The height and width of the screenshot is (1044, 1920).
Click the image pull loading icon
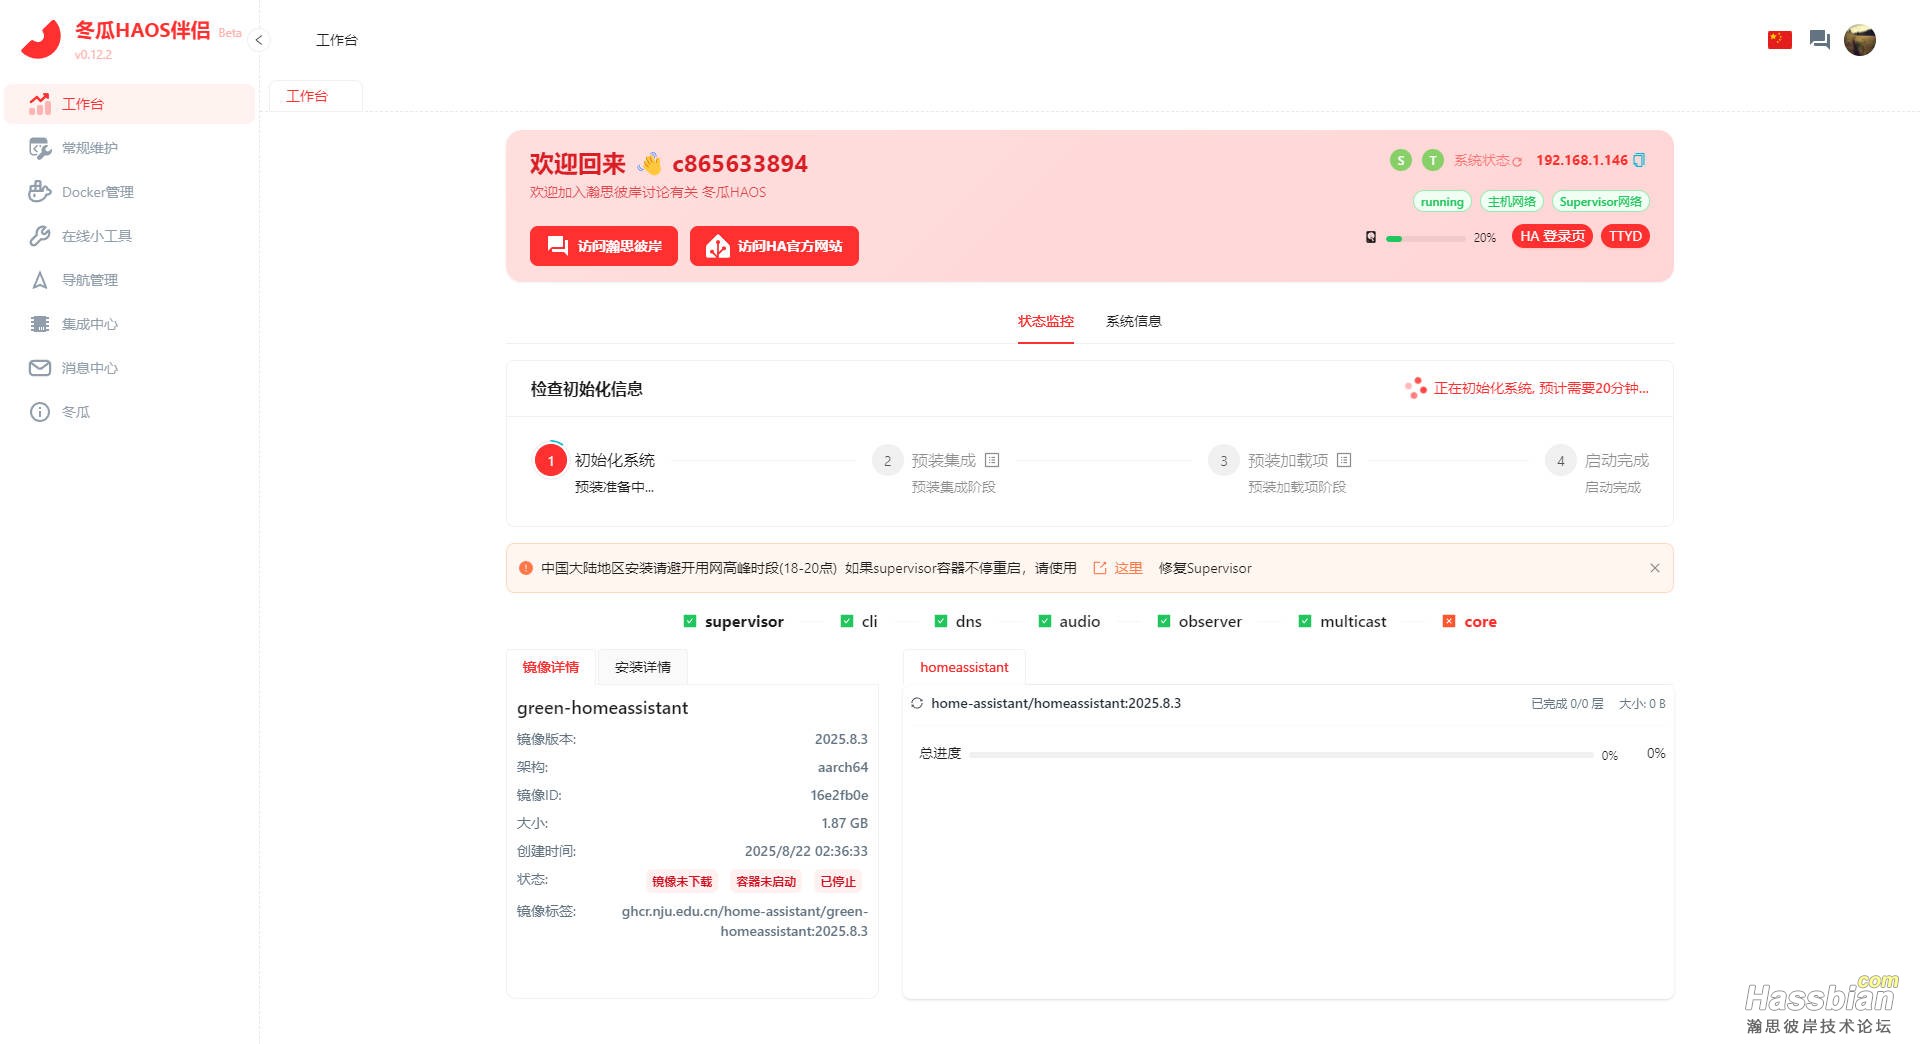coord(917,703)
